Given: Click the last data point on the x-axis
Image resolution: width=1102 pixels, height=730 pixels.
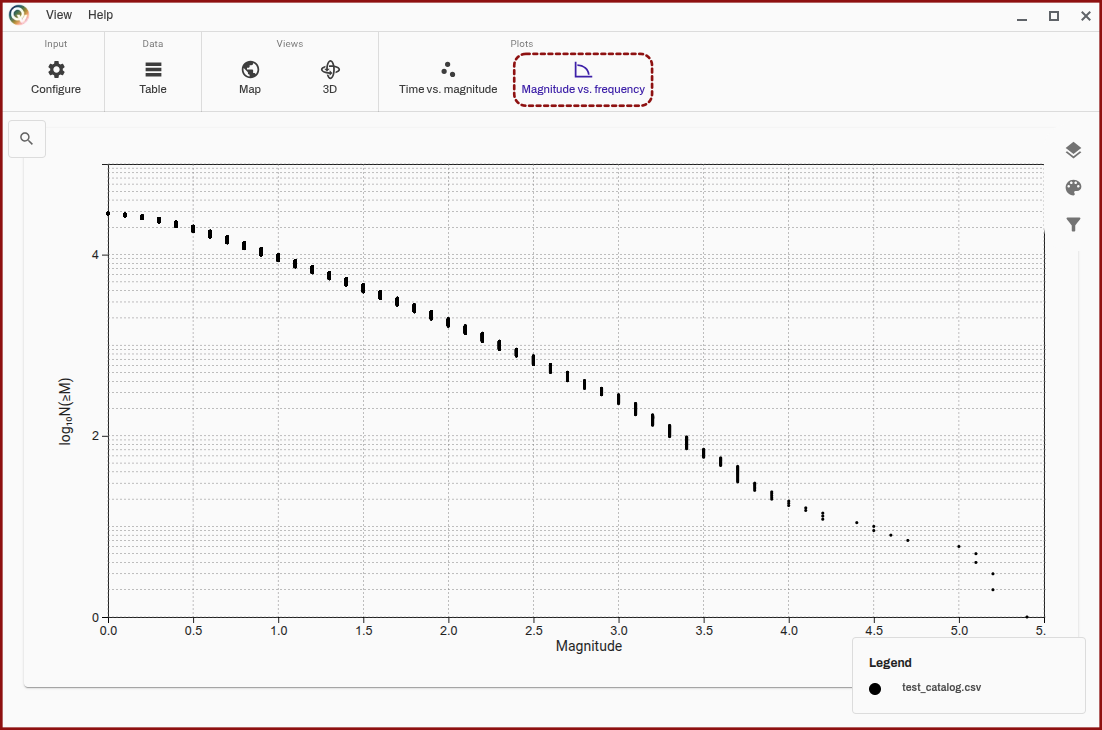Looking at the screenshot, I should click(1027, 617).
